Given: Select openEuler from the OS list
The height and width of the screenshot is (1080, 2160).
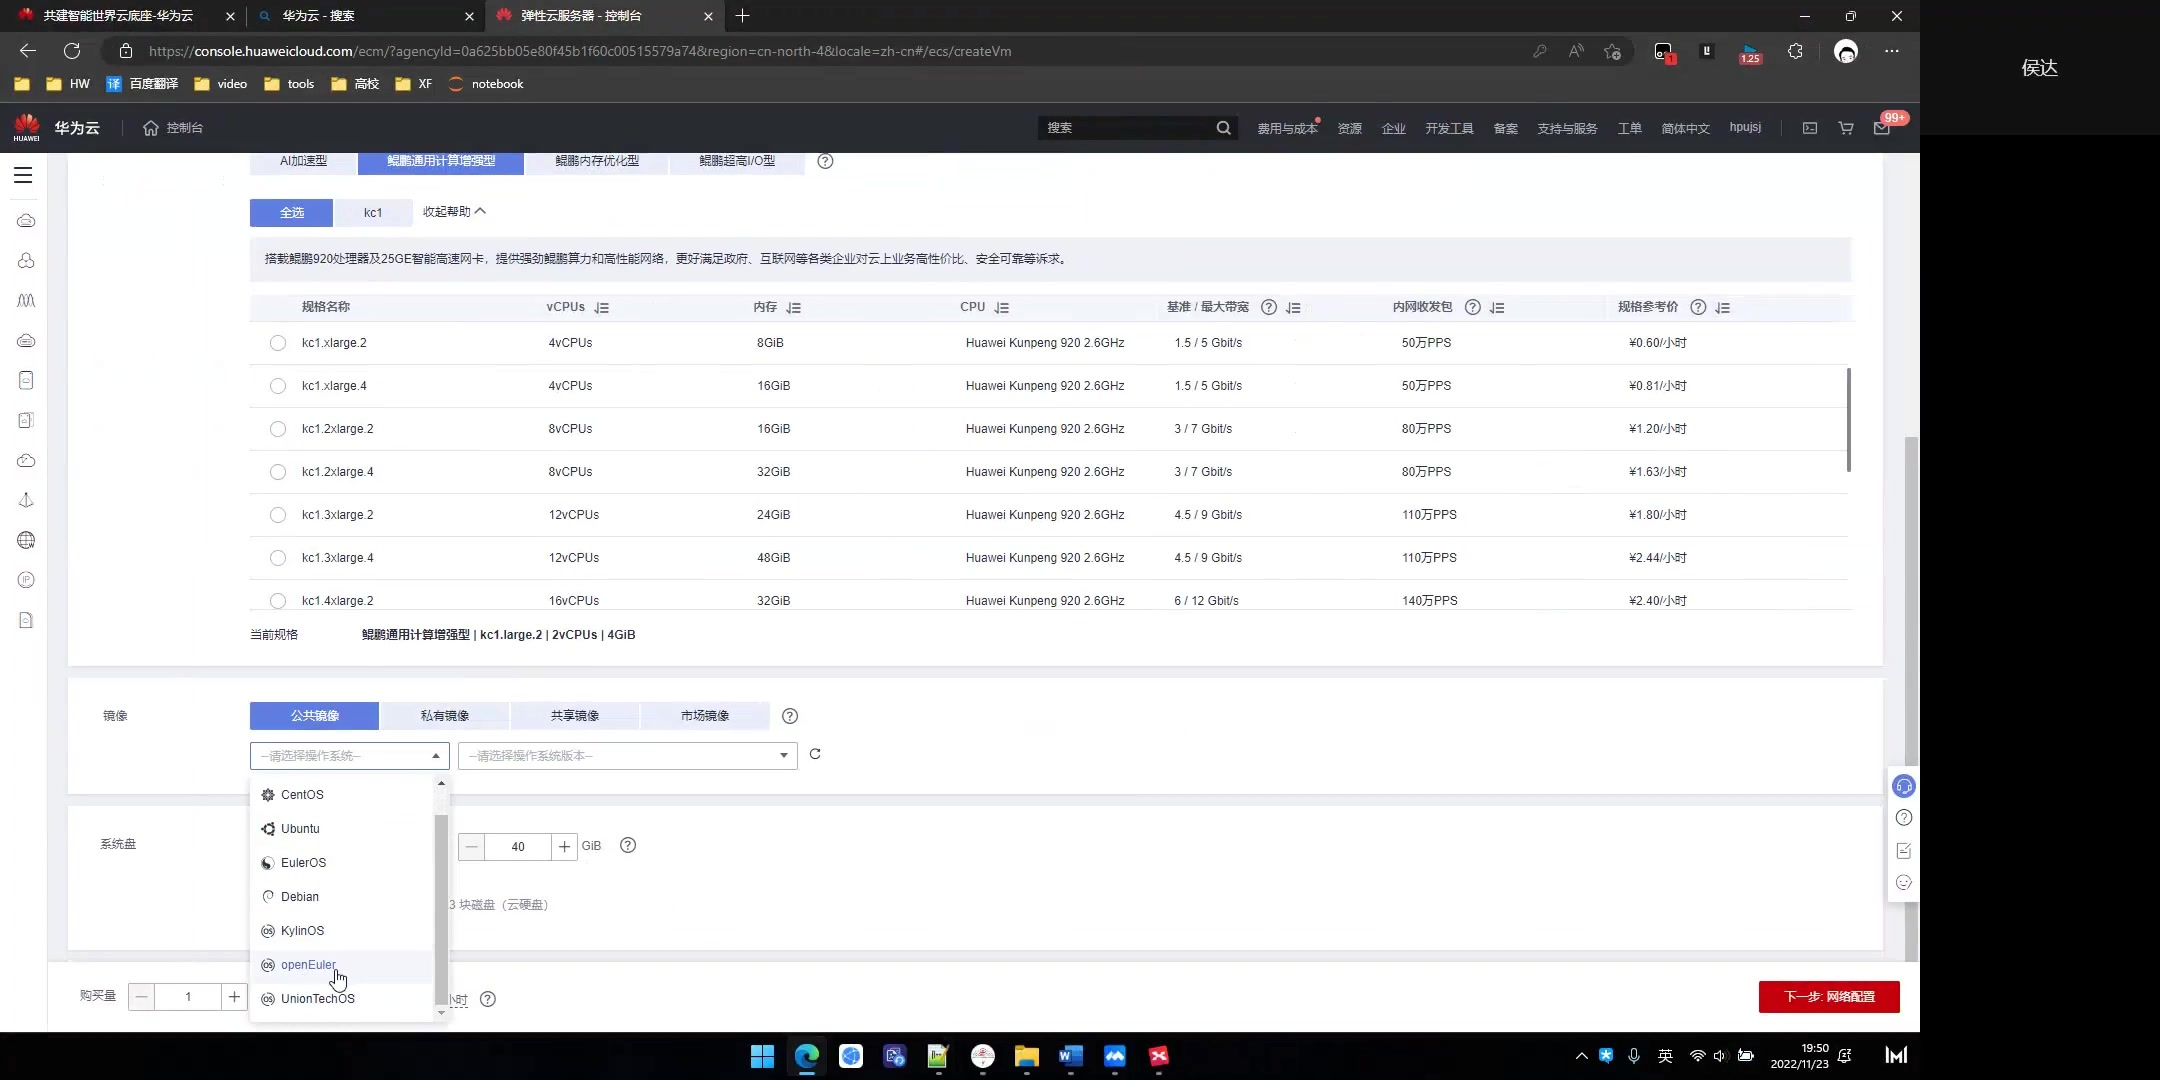Looking at the screenshot, I should coord(309,964).
